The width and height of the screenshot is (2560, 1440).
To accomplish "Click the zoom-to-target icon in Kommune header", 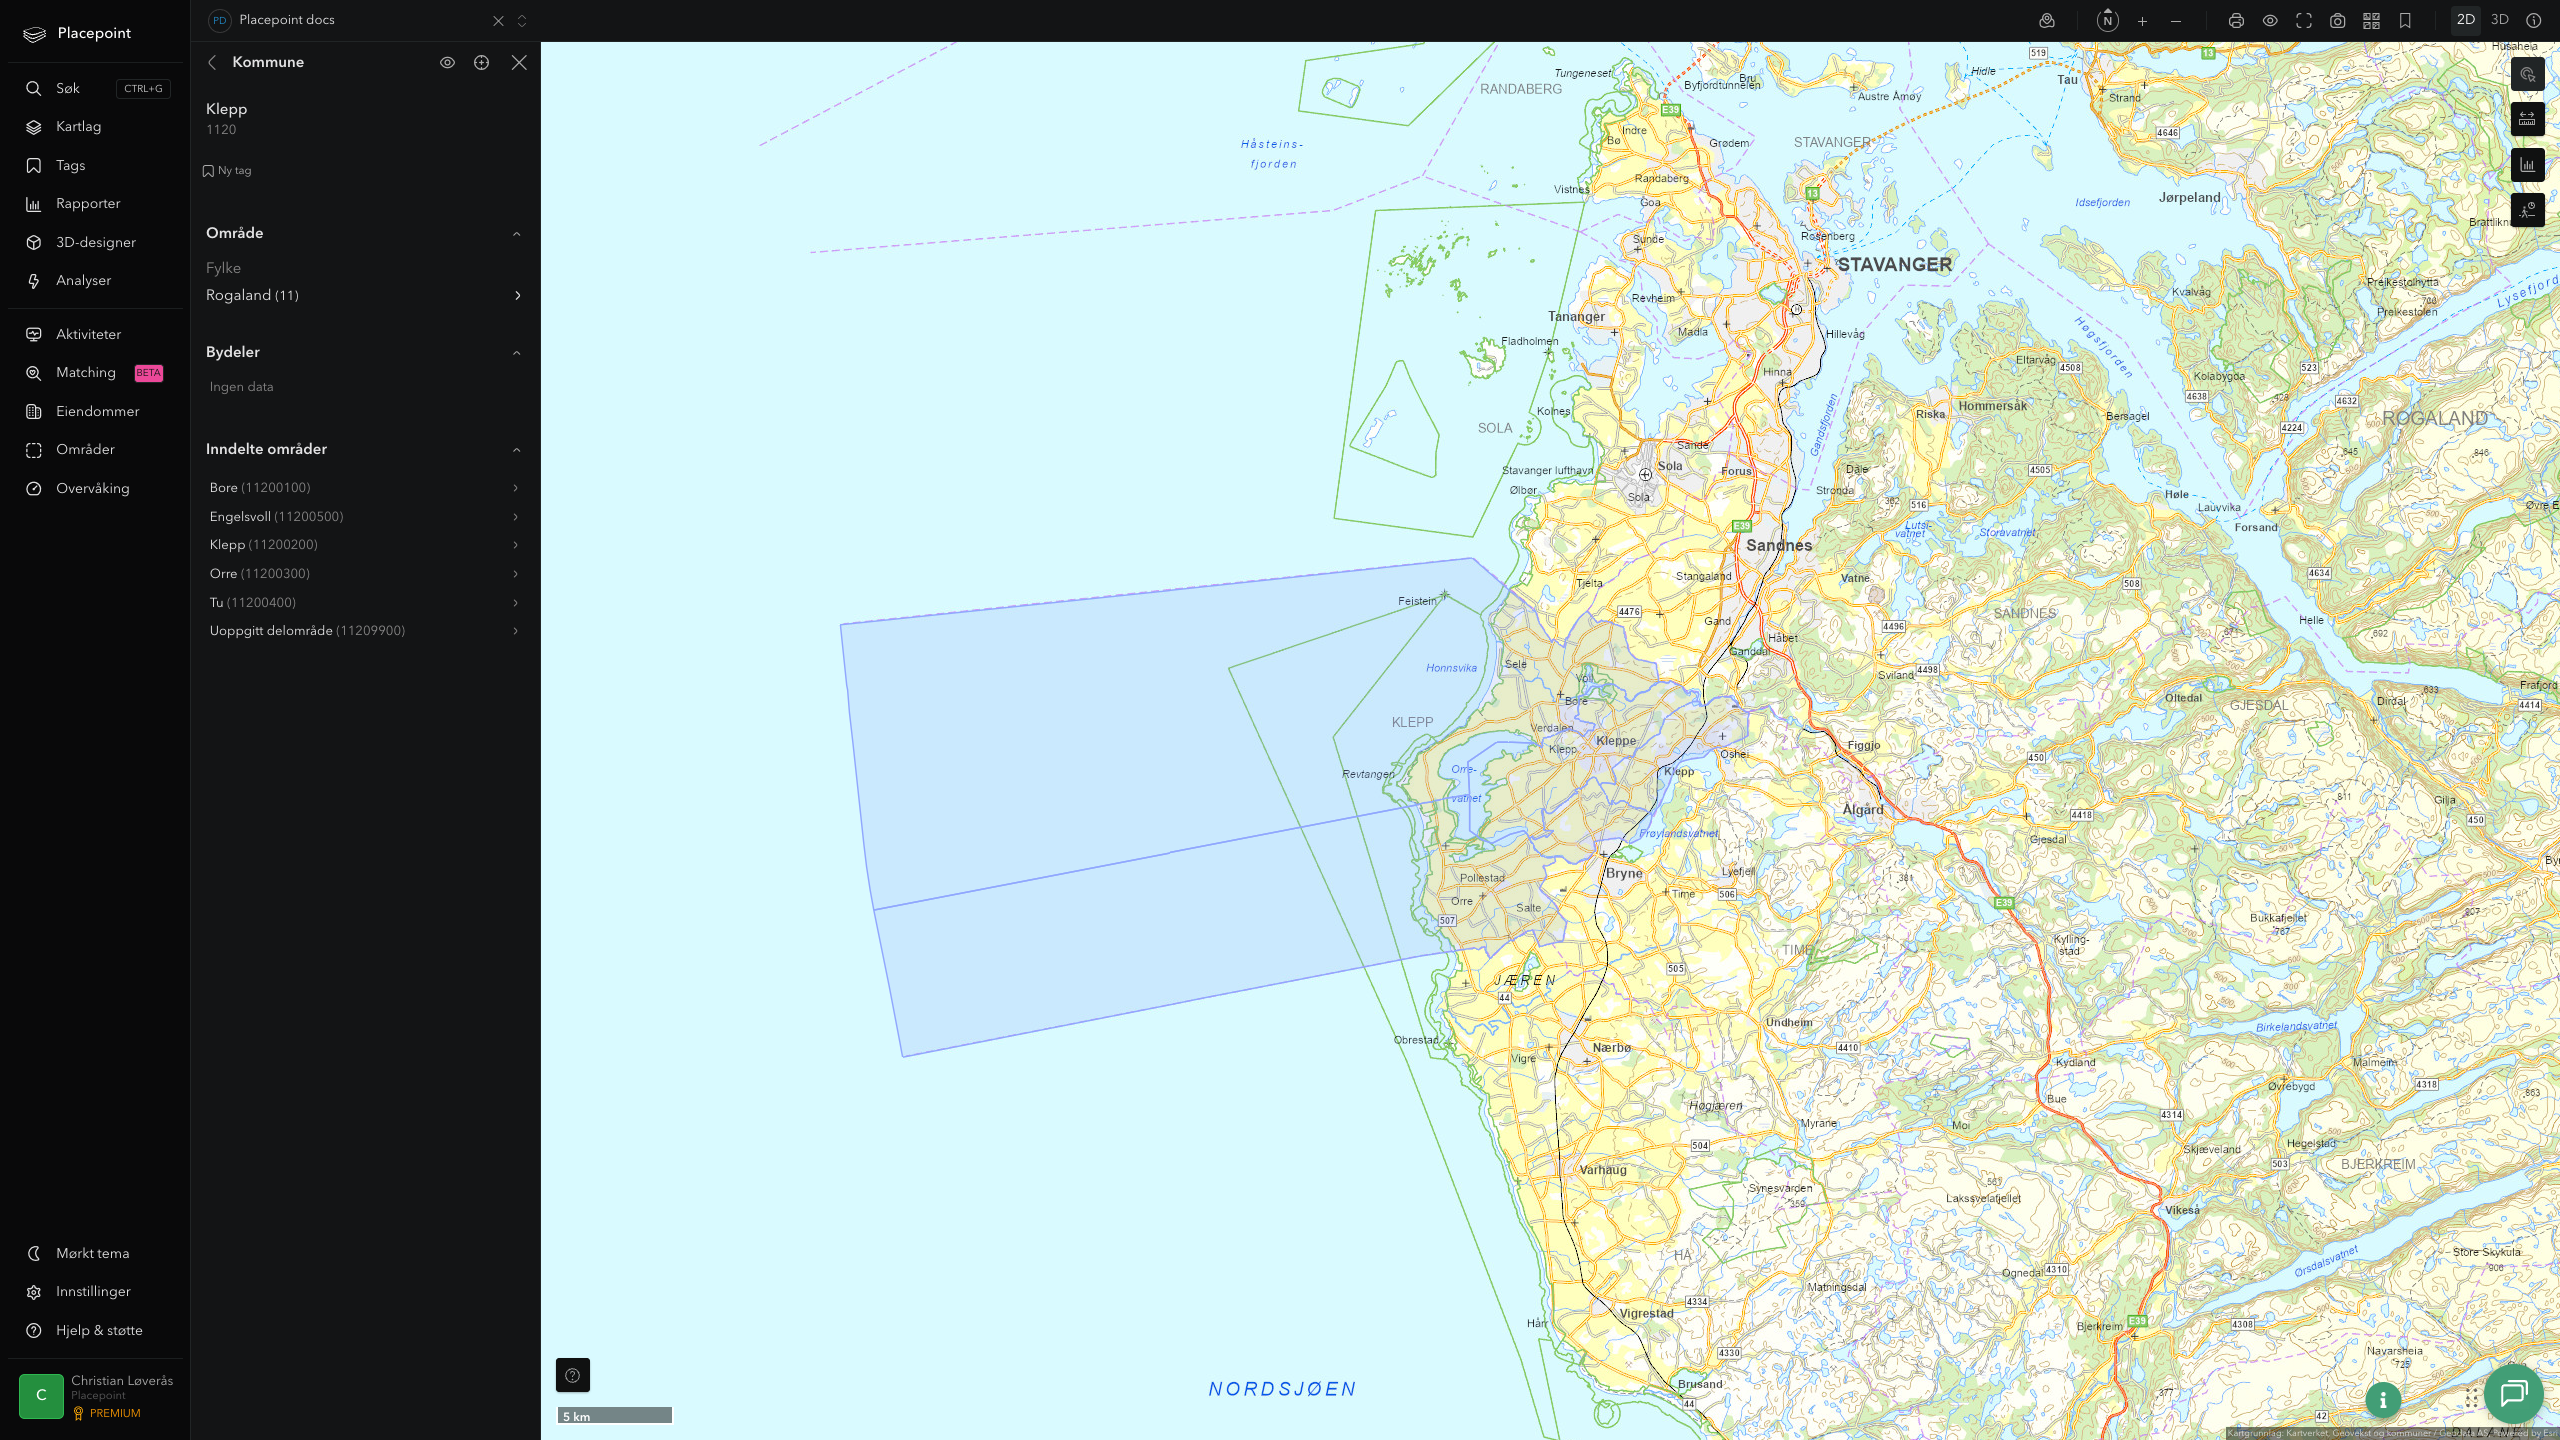I will (481, 62).
